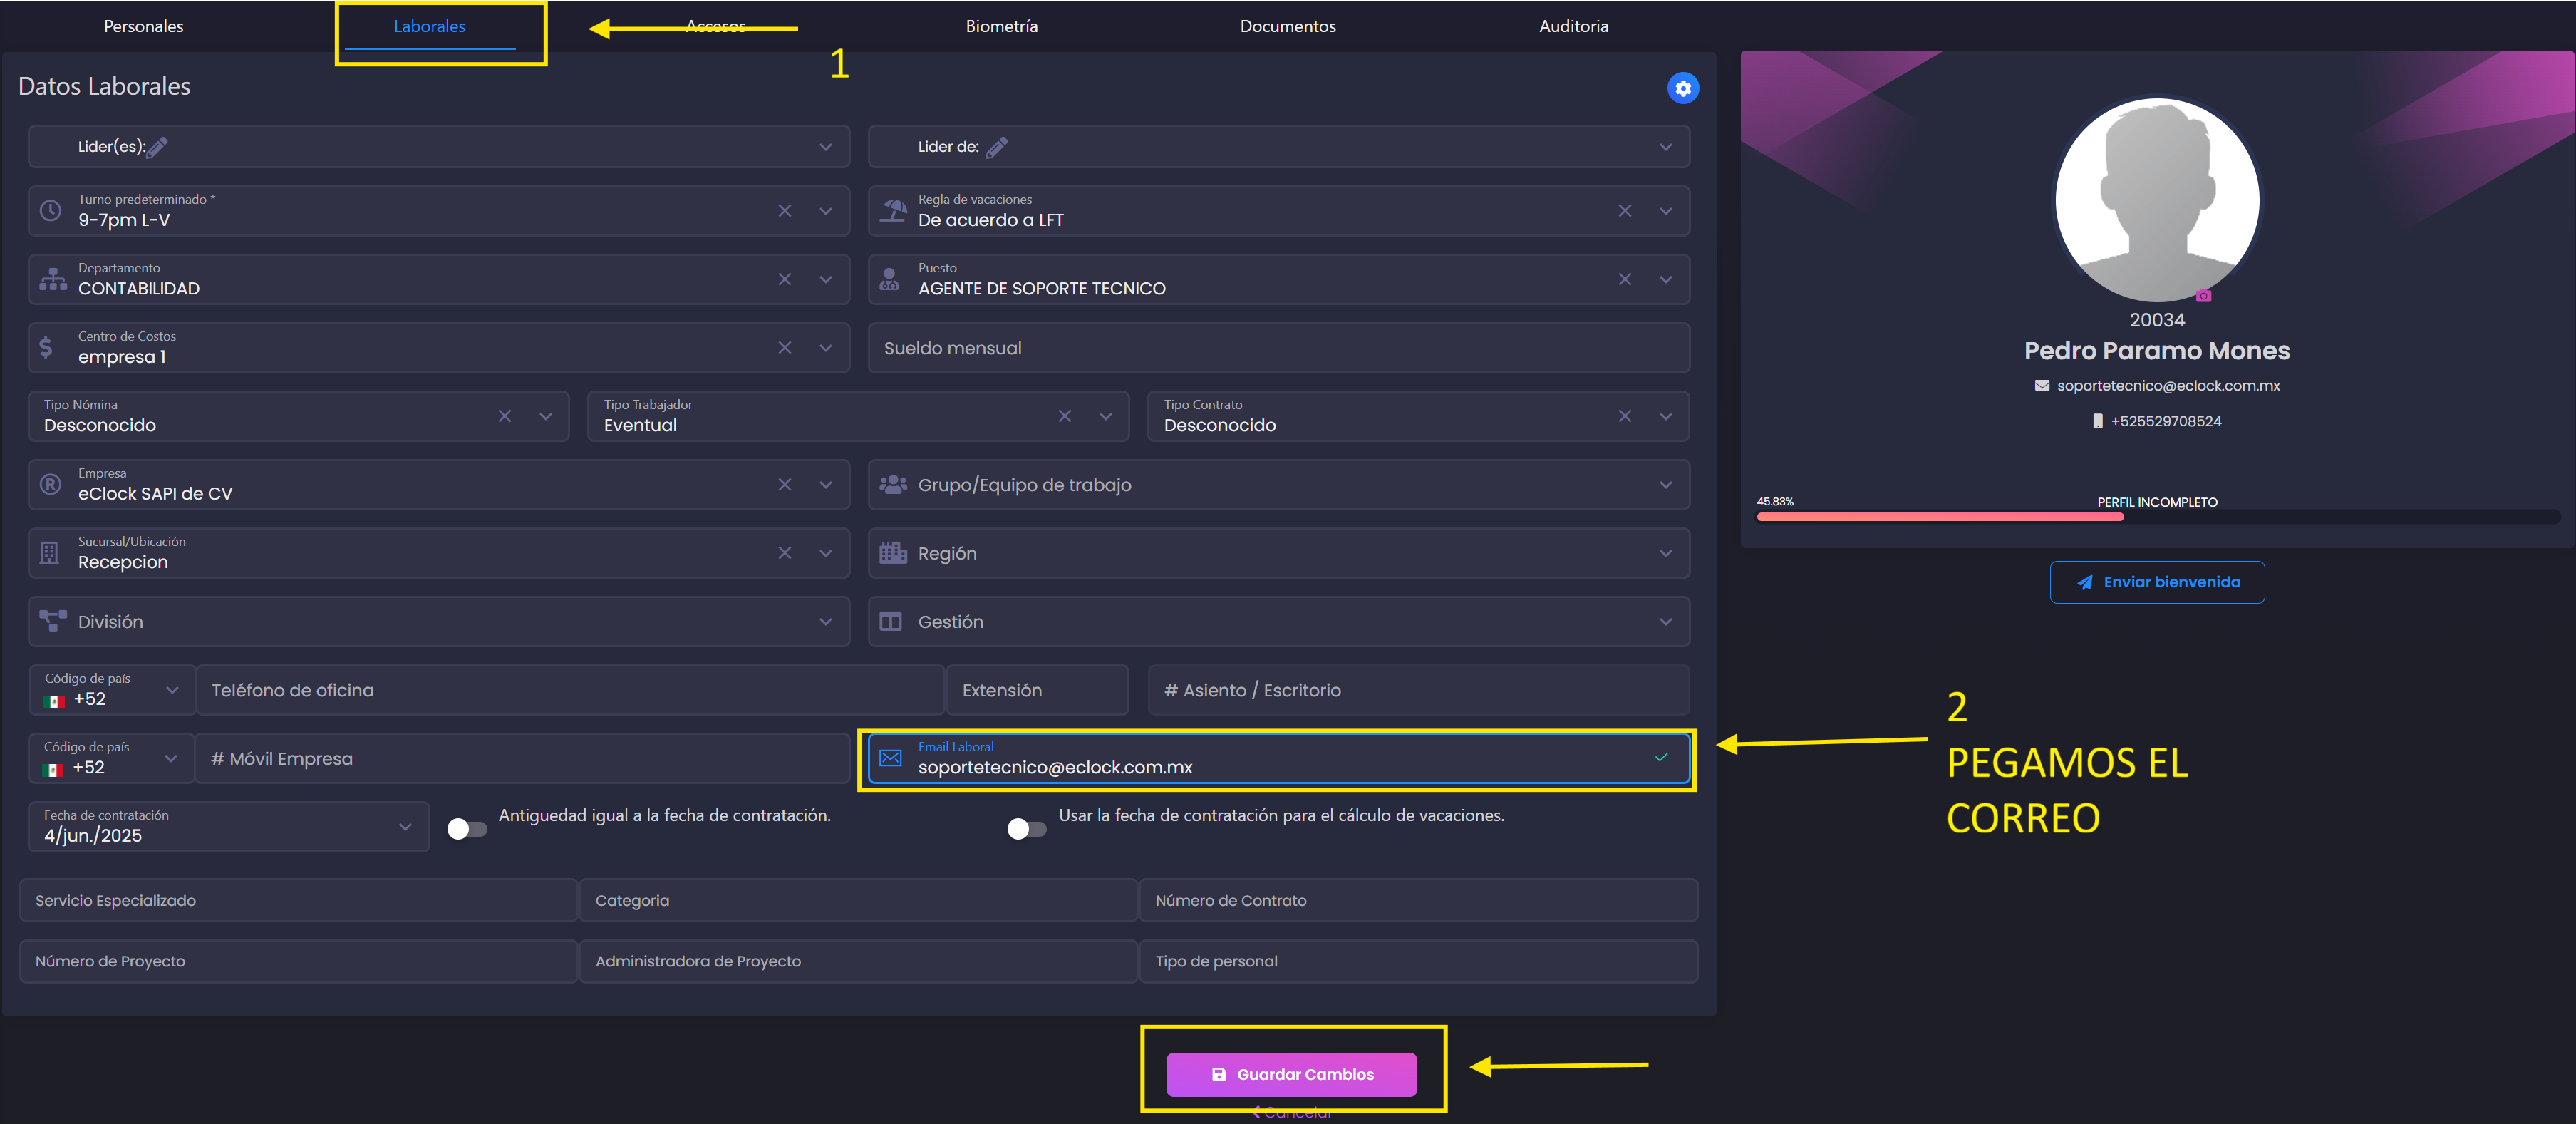Click pencil icon next to Lider de
Viewport: 2576px width, 1124px height.
coord(997,147)
